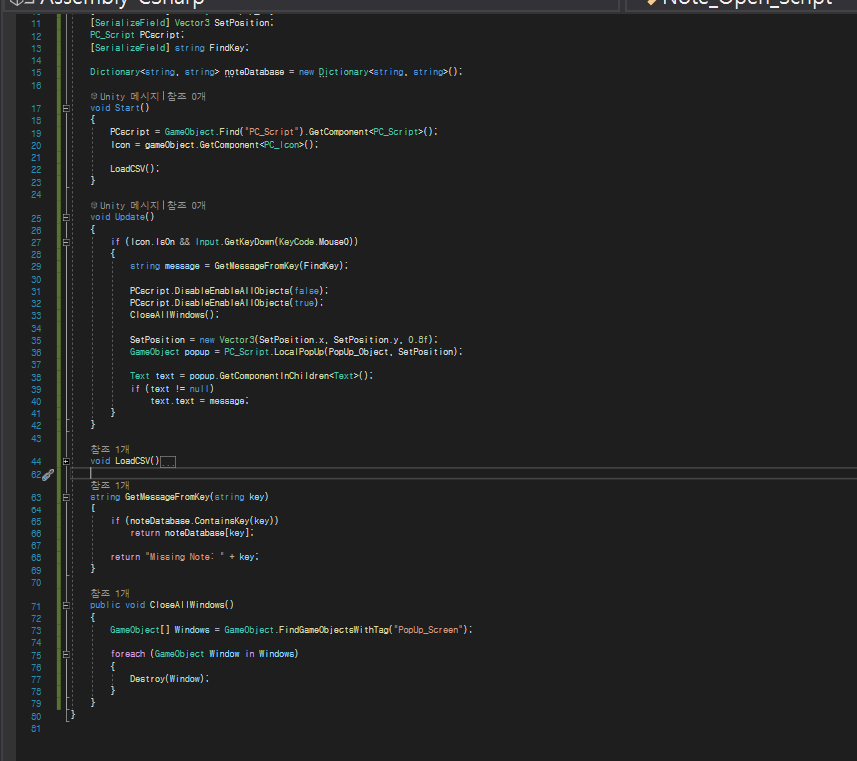
Task: Click 'LocalPopUp' method on line 36
Action: pos(299,352)
